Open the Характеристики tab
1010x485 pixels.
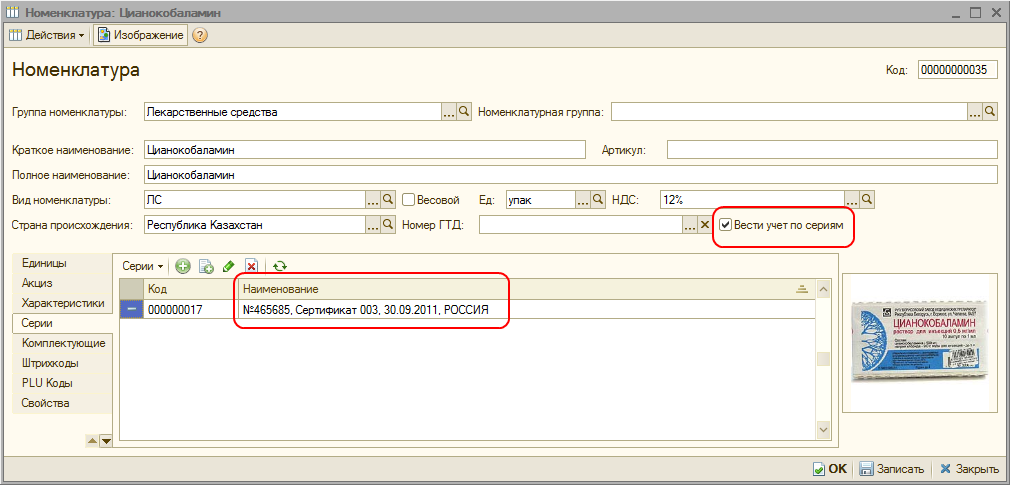[x=63, y=303]
